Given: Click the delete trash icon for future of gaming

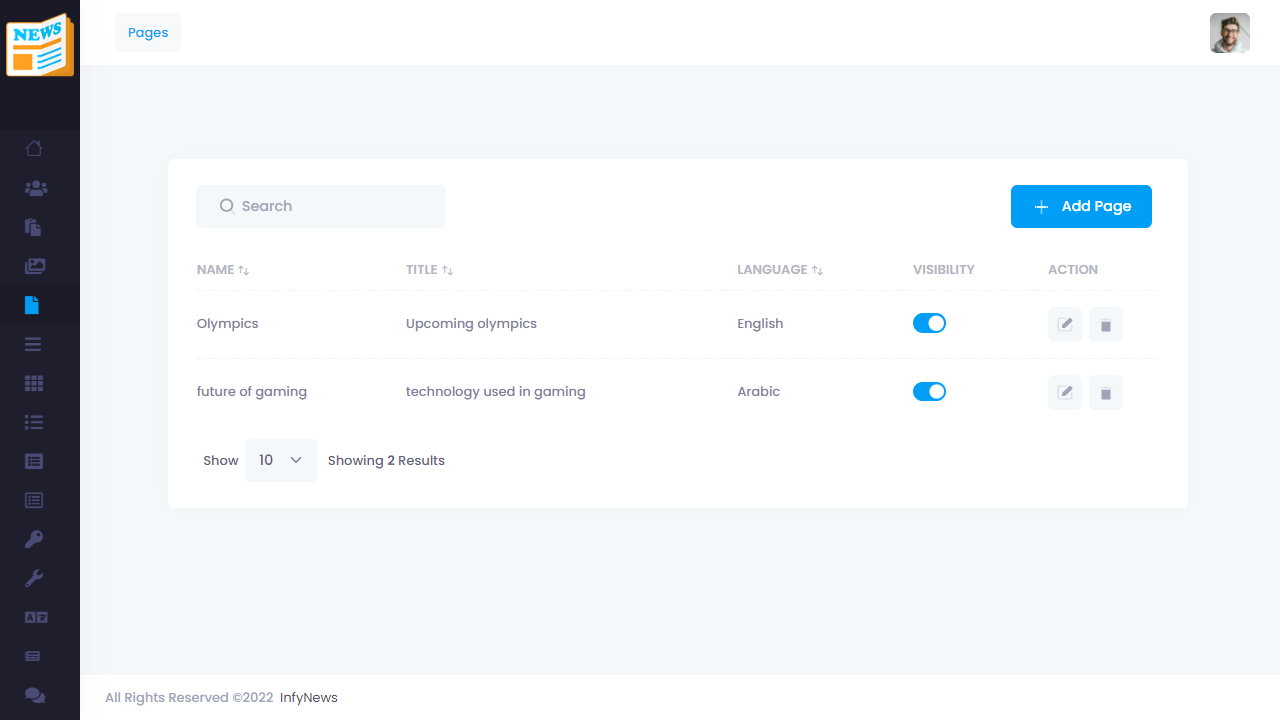Looking at the screenshot, I should click(x=1105, y=392).
